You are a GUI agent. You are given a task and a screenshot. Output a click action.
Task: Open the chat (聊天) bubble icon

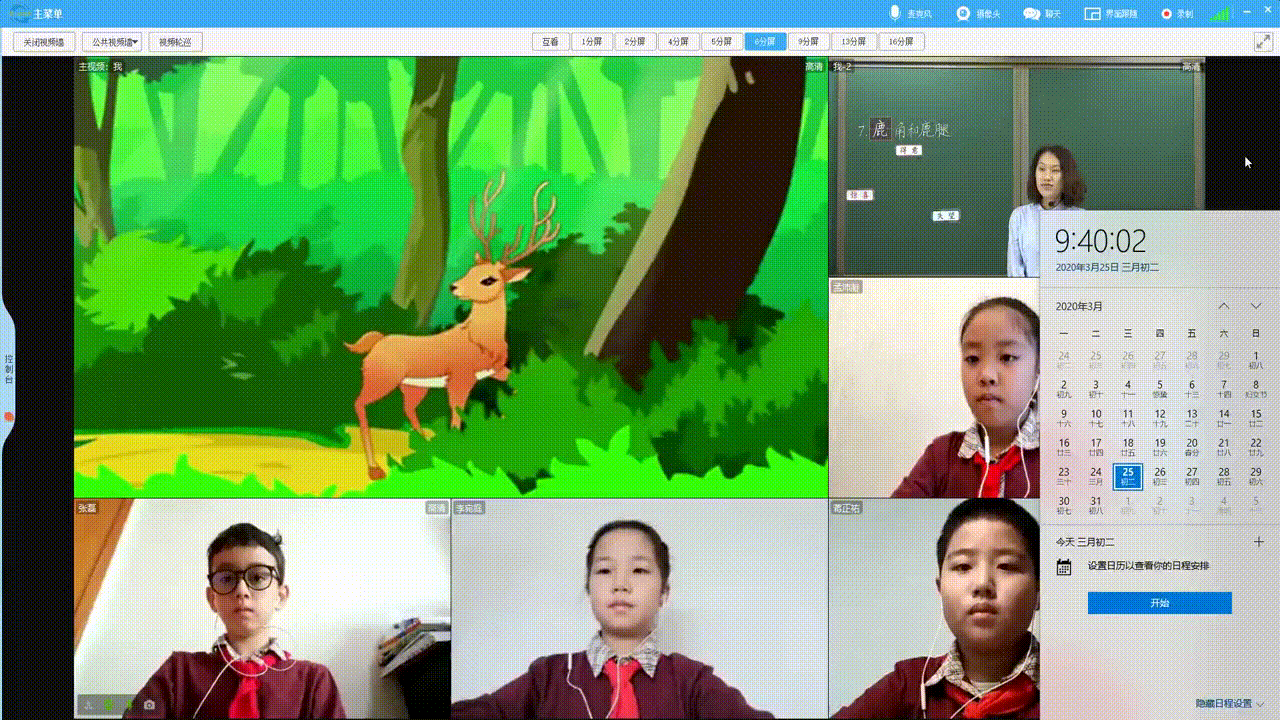click(x=1031, y=13)
